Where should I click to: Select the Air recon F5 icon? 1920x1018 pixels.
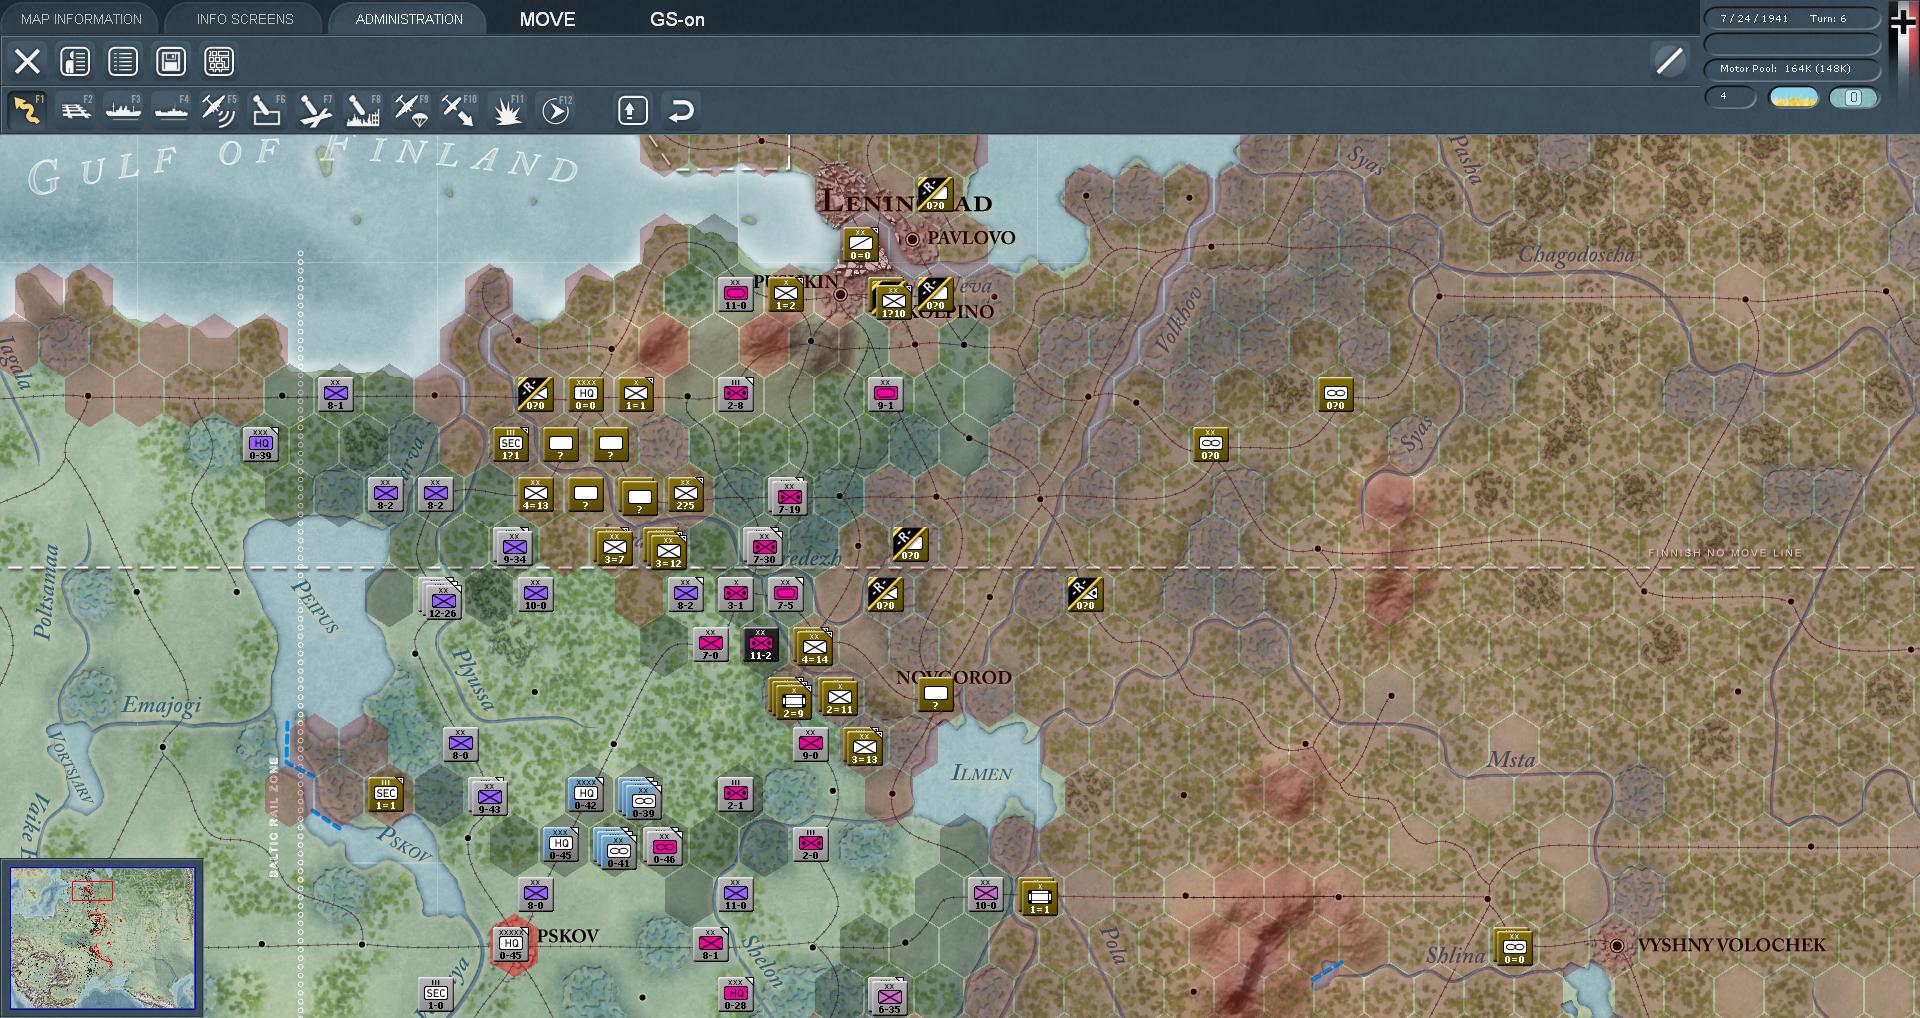pos(219,110)
